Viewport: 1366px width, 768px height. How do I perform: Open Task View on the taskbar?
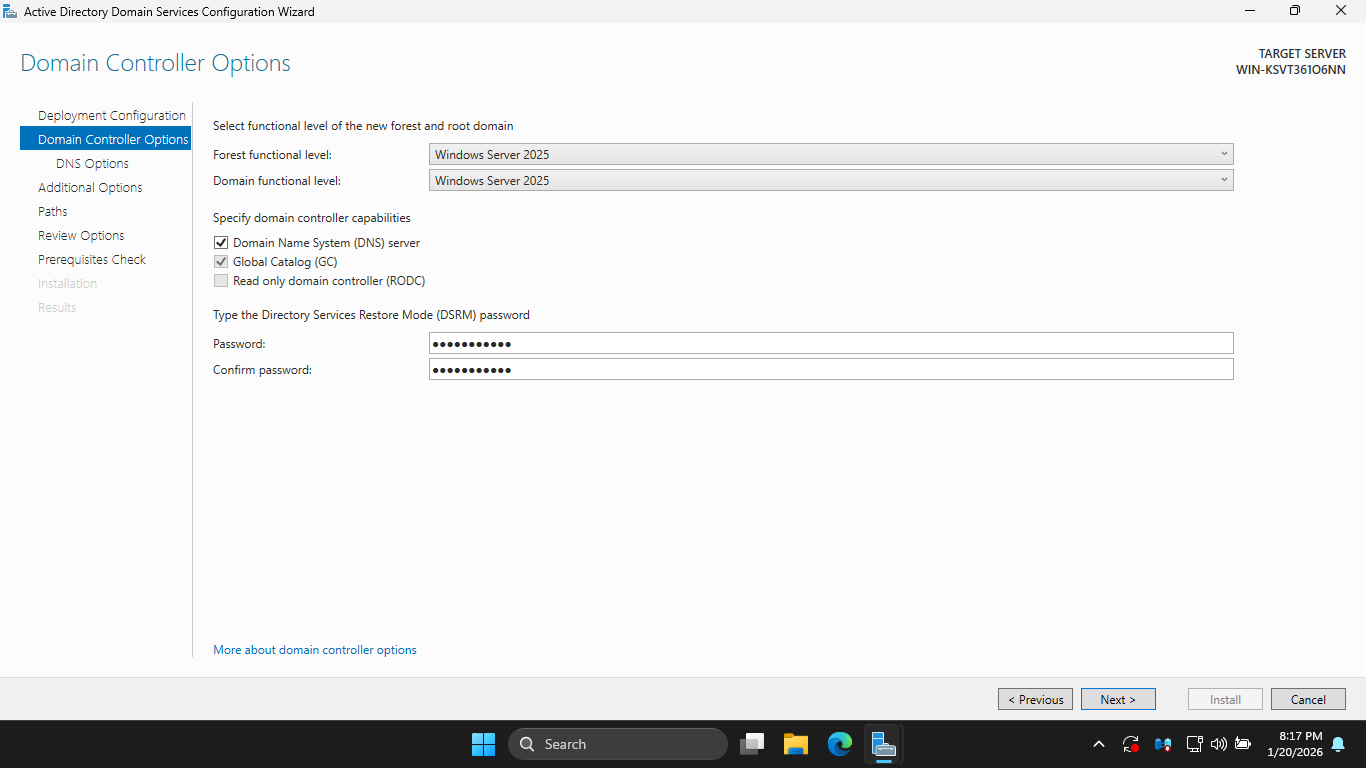pos(752,744)
